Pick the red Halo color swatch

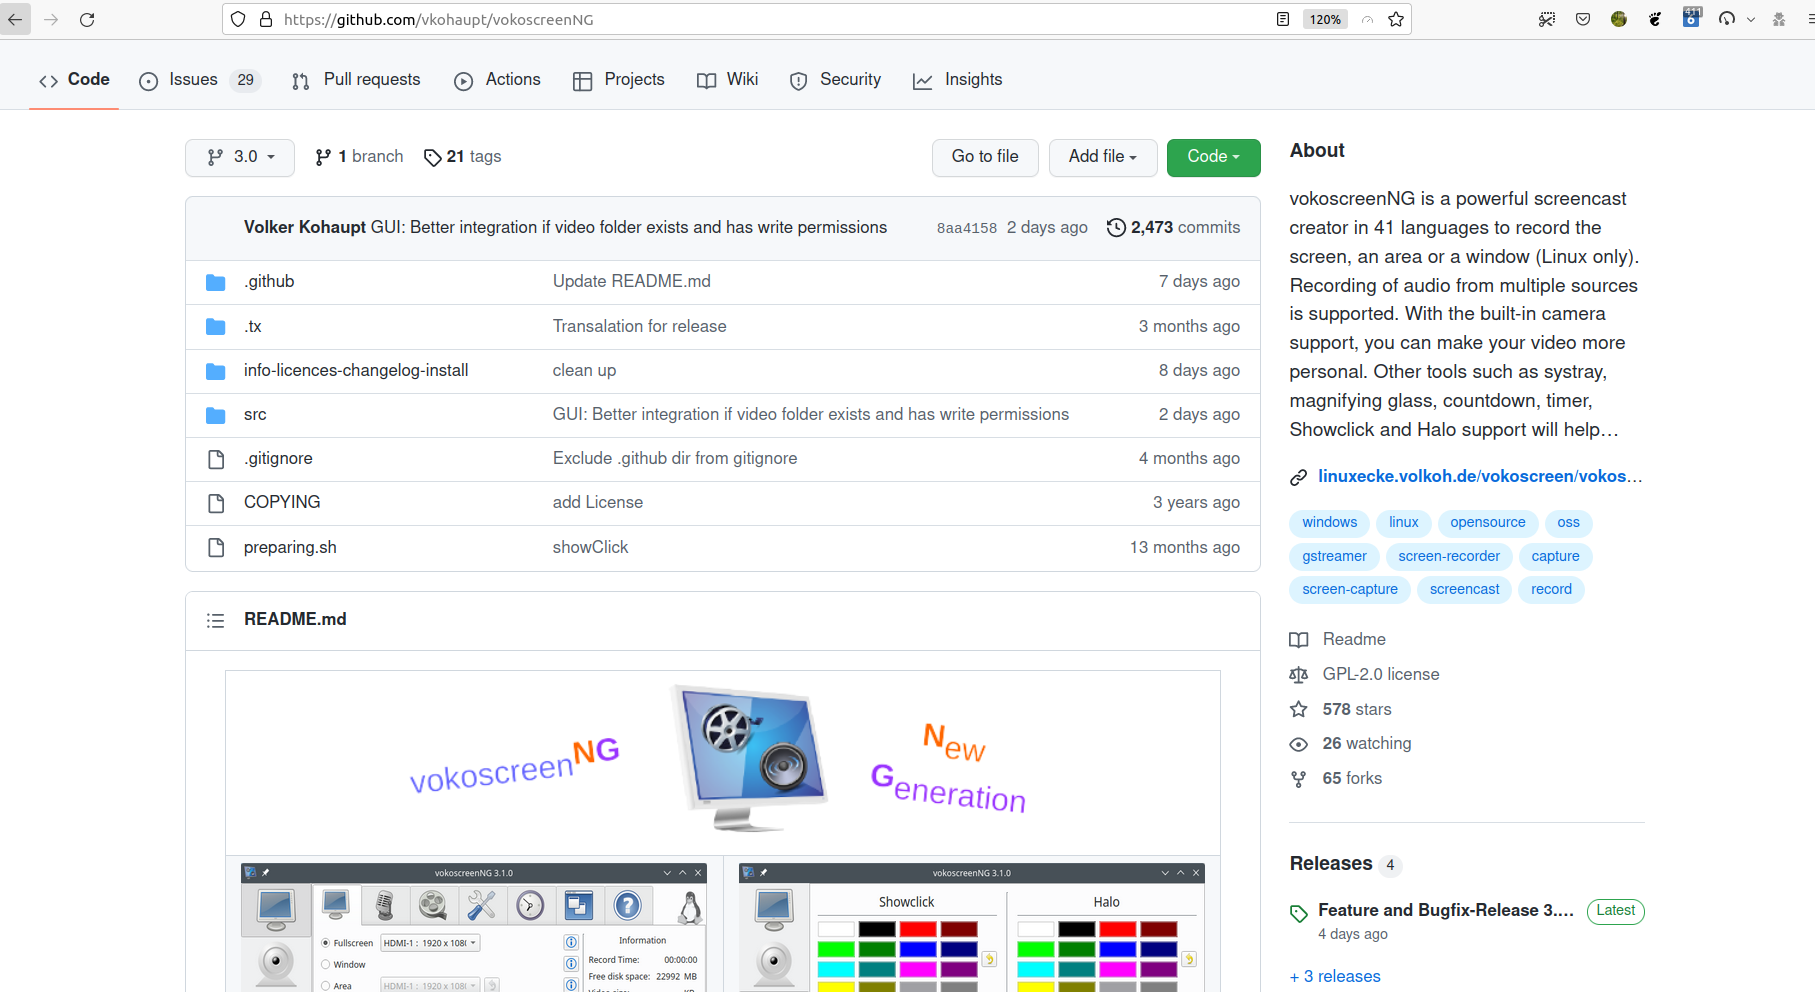coord(1118,929)
